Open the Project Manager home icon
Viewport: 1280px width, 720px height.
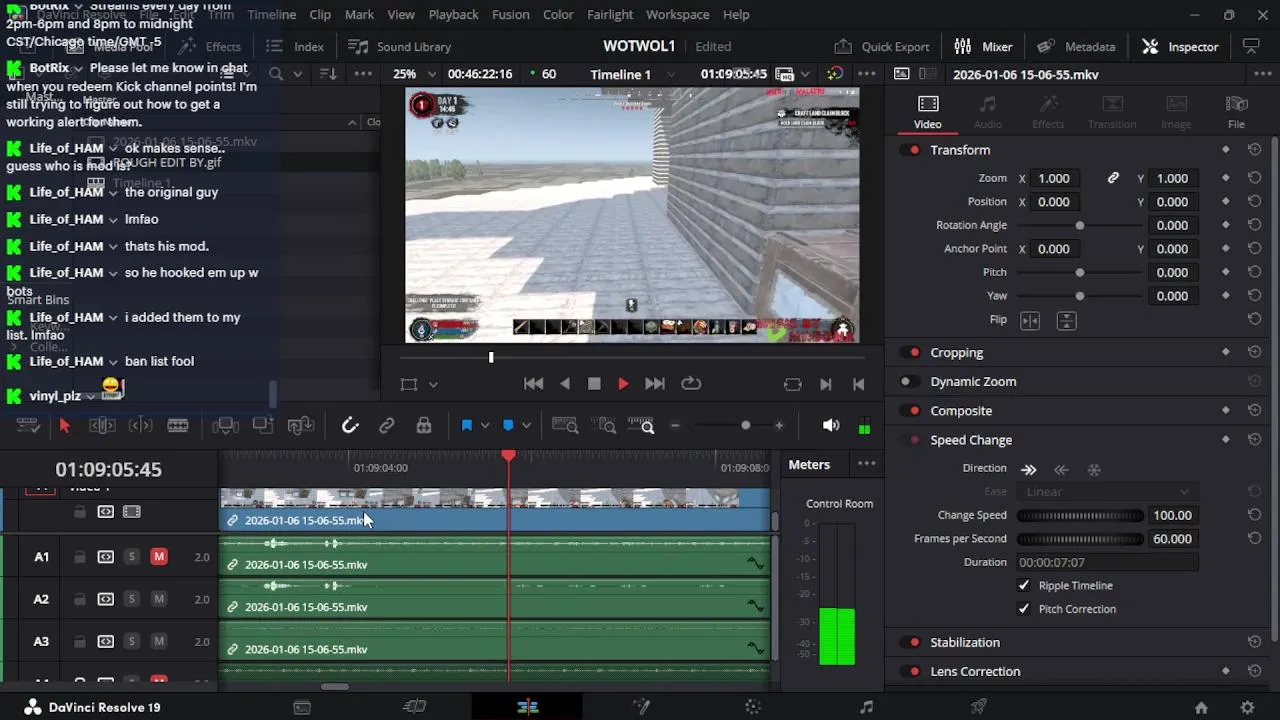(x=1201, y=707)
